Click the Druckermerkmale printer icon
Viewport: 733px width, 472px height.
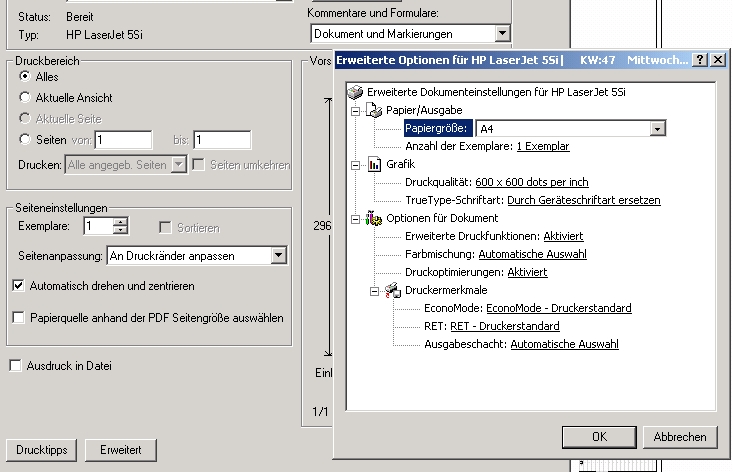pyautogui.click(x=393, y=290)
